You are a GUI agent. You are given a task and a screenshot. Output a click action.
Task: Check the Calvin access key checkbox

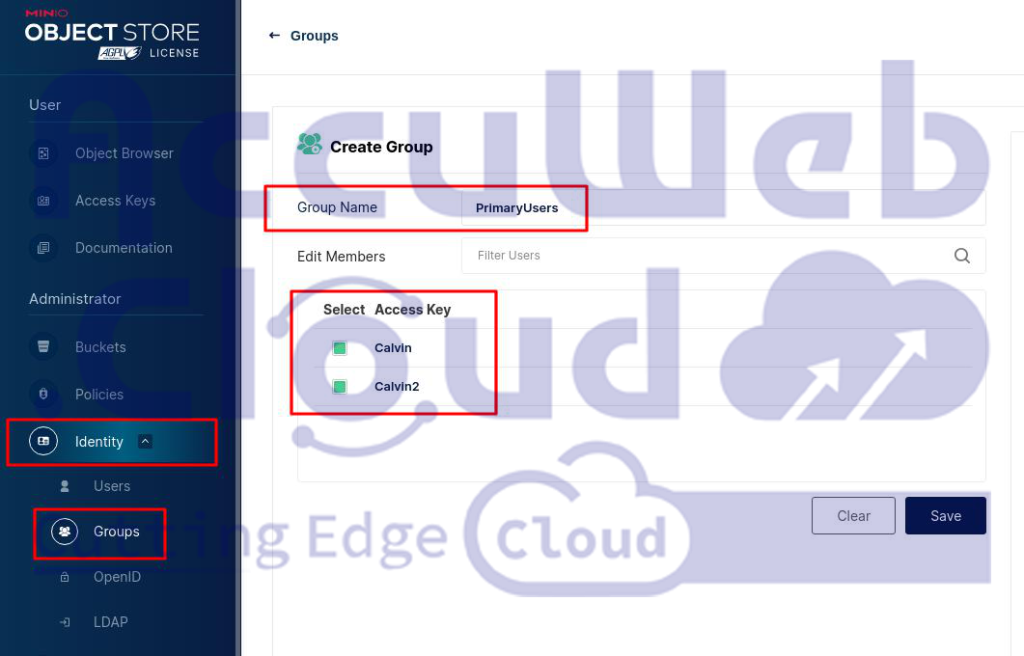[339, 348]
